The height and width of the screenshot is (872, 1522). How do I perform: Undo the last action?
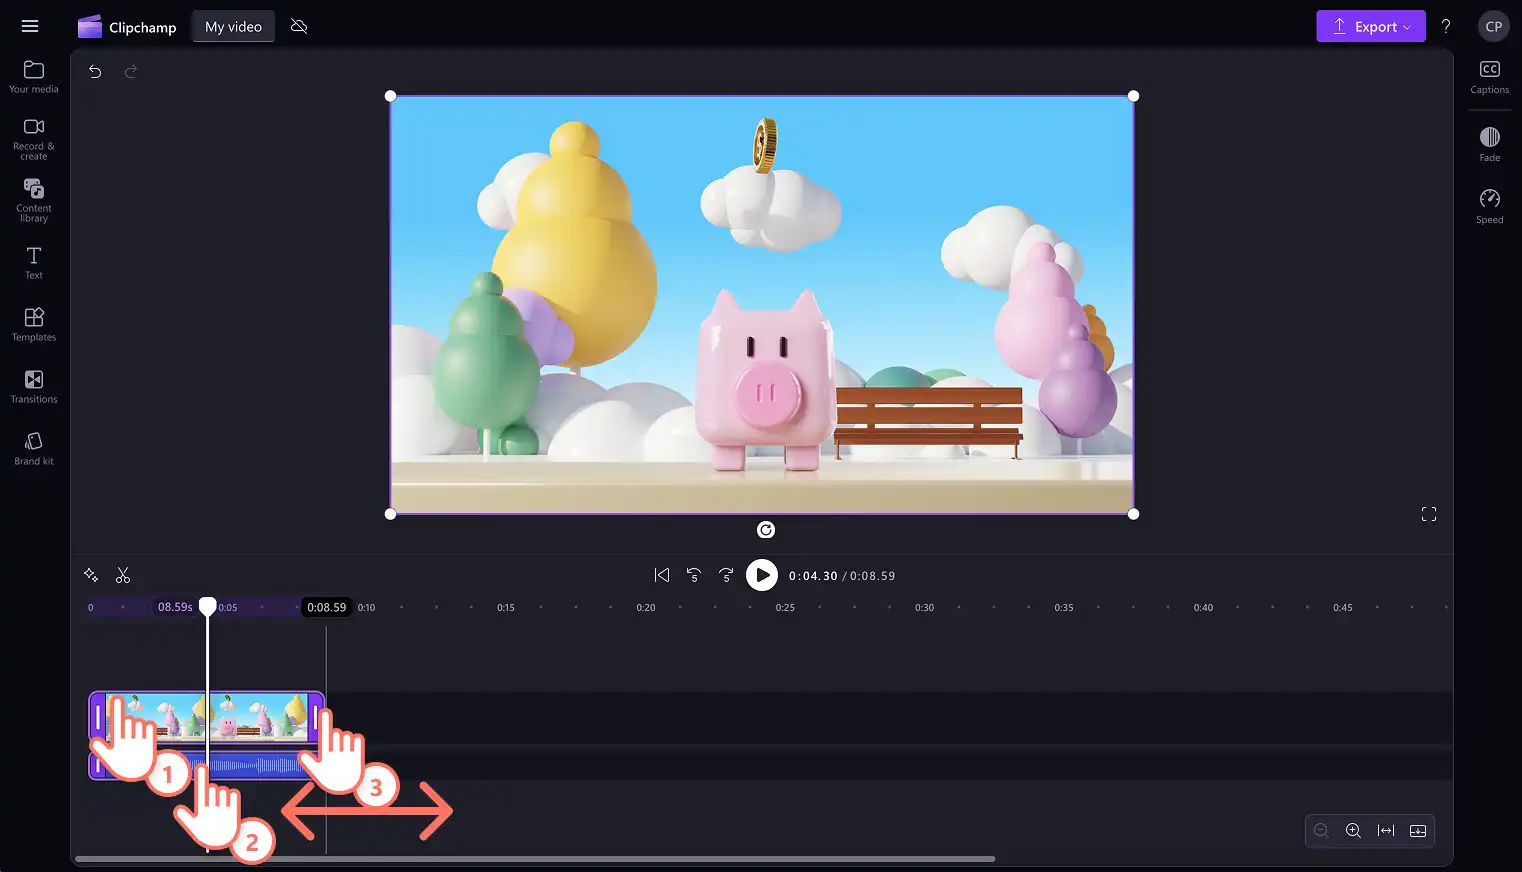[x=95, y=71]
